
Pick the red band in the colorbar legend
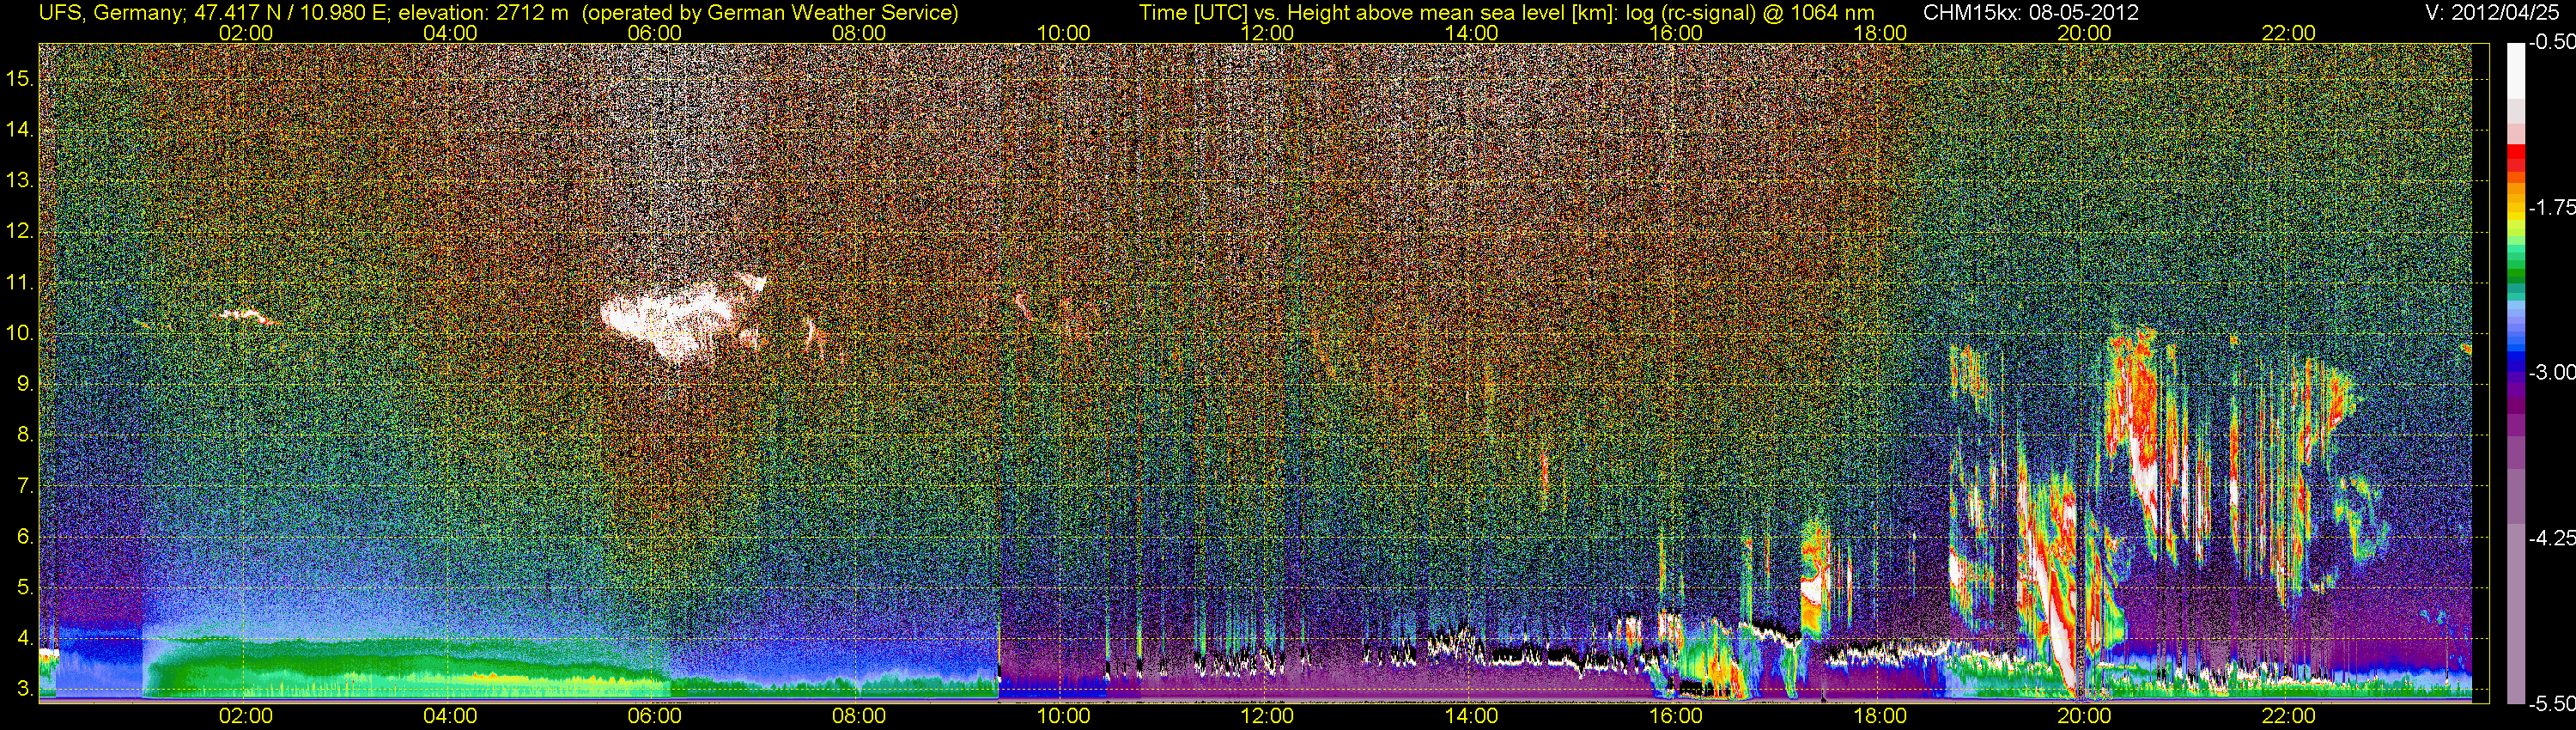click(x=2516, y=160)
